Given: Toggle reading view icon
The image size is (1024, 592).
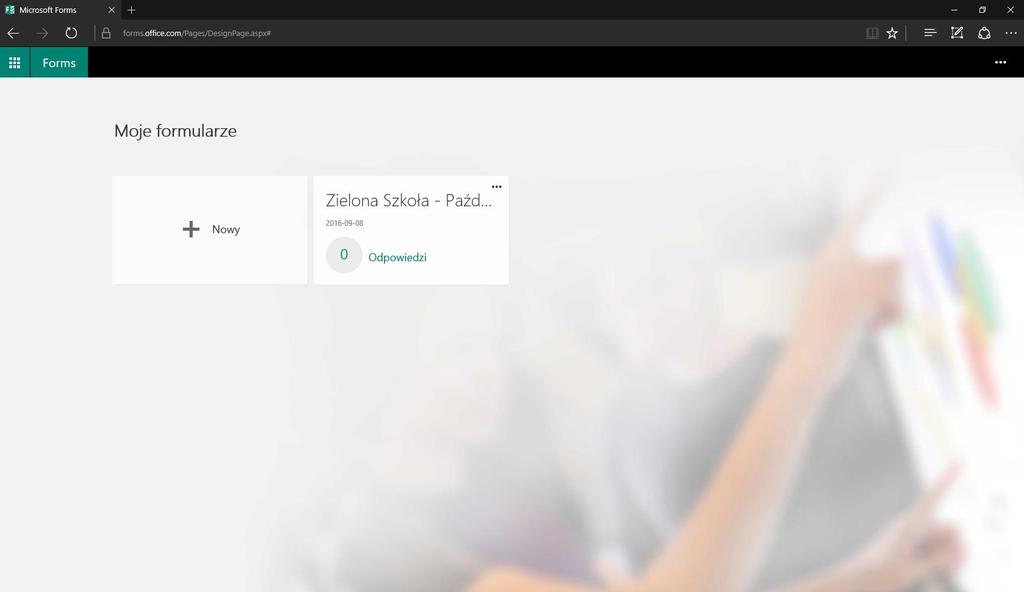Looking at the screenshot, I should (872, 33).
